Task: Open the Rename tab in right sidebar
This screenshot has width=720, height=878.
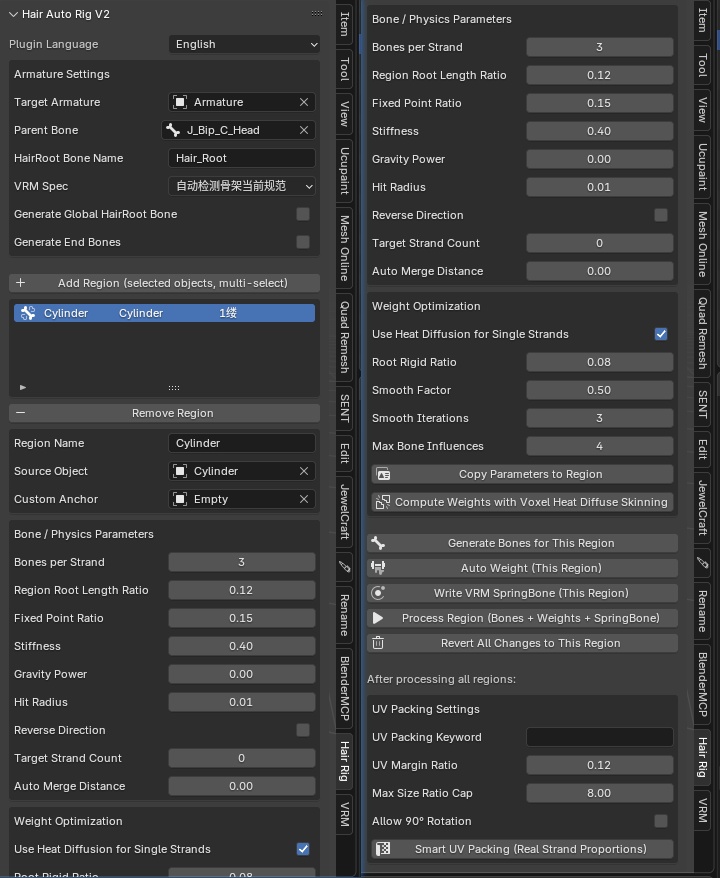Action: [x=702, y=610]
